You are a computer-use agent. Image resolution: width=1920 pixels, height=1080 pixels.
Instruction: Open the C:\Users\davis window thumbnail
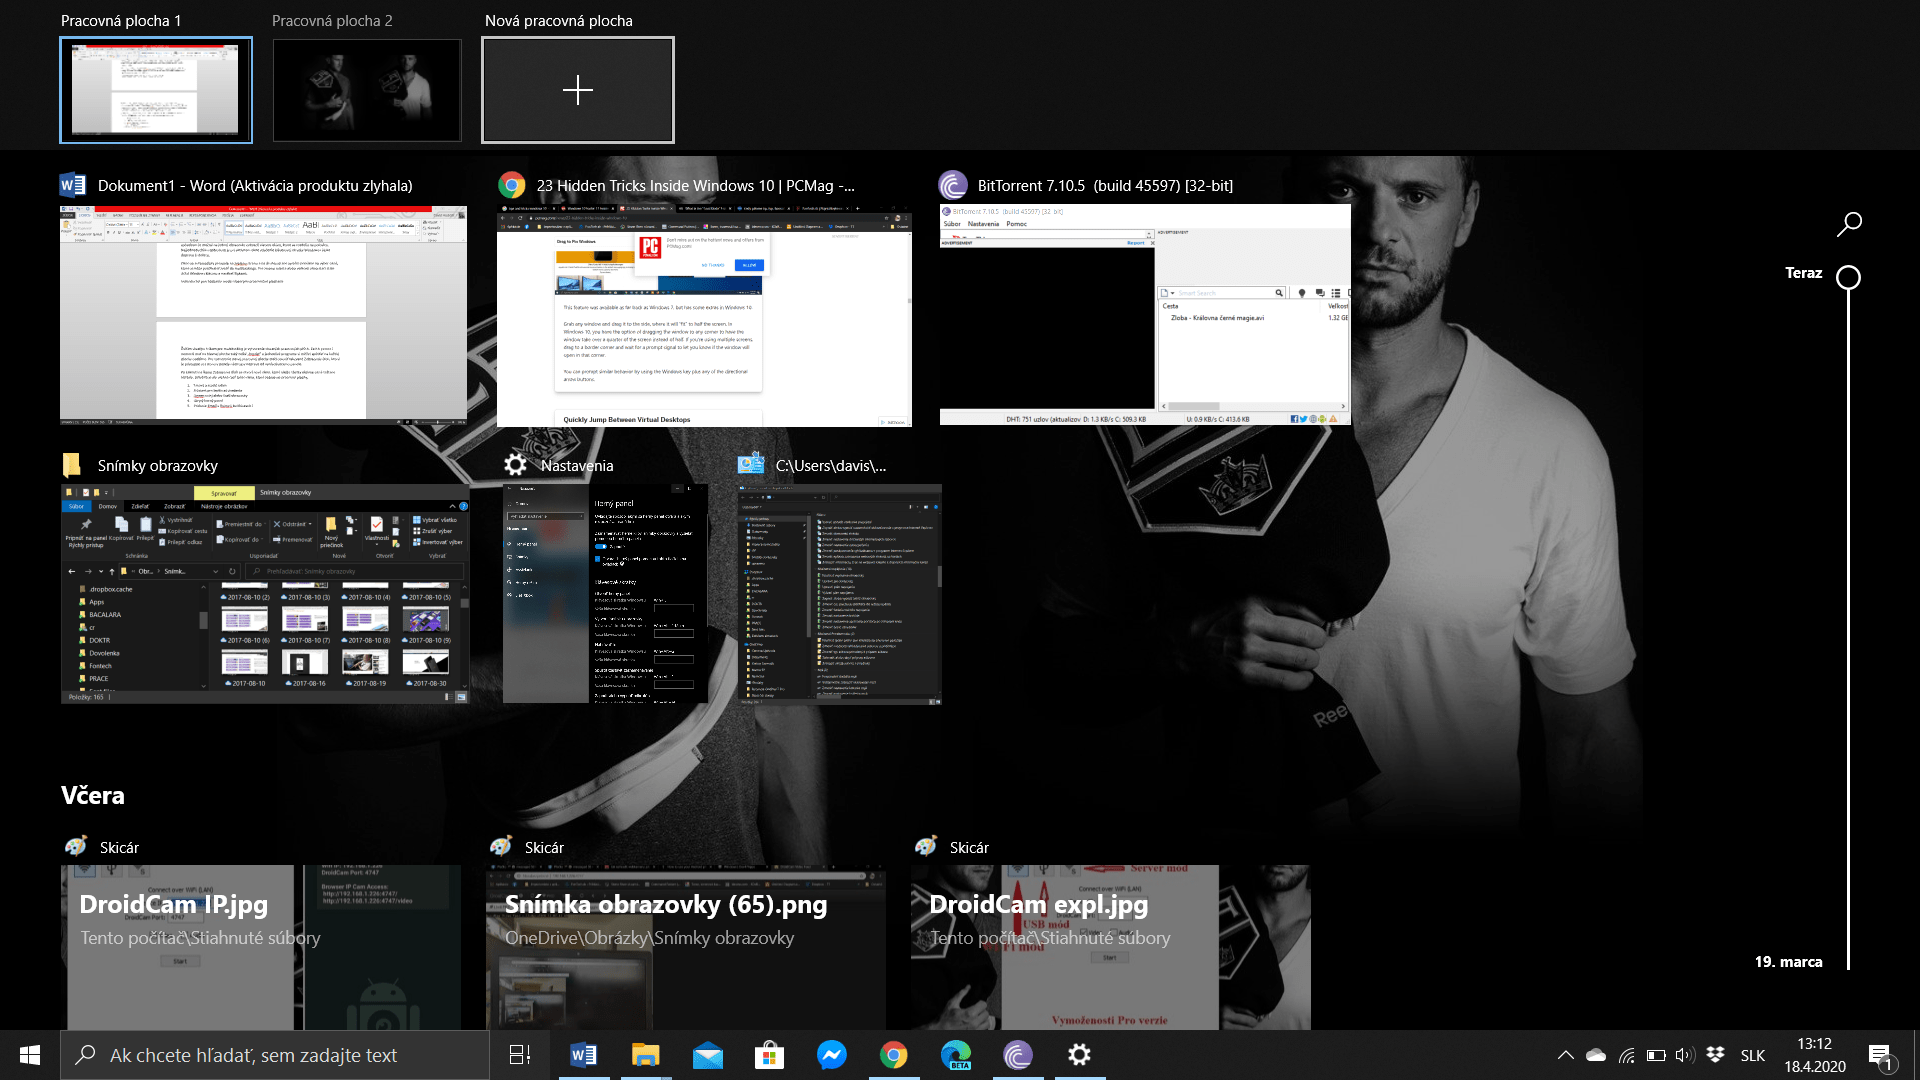tap(839, 594)
